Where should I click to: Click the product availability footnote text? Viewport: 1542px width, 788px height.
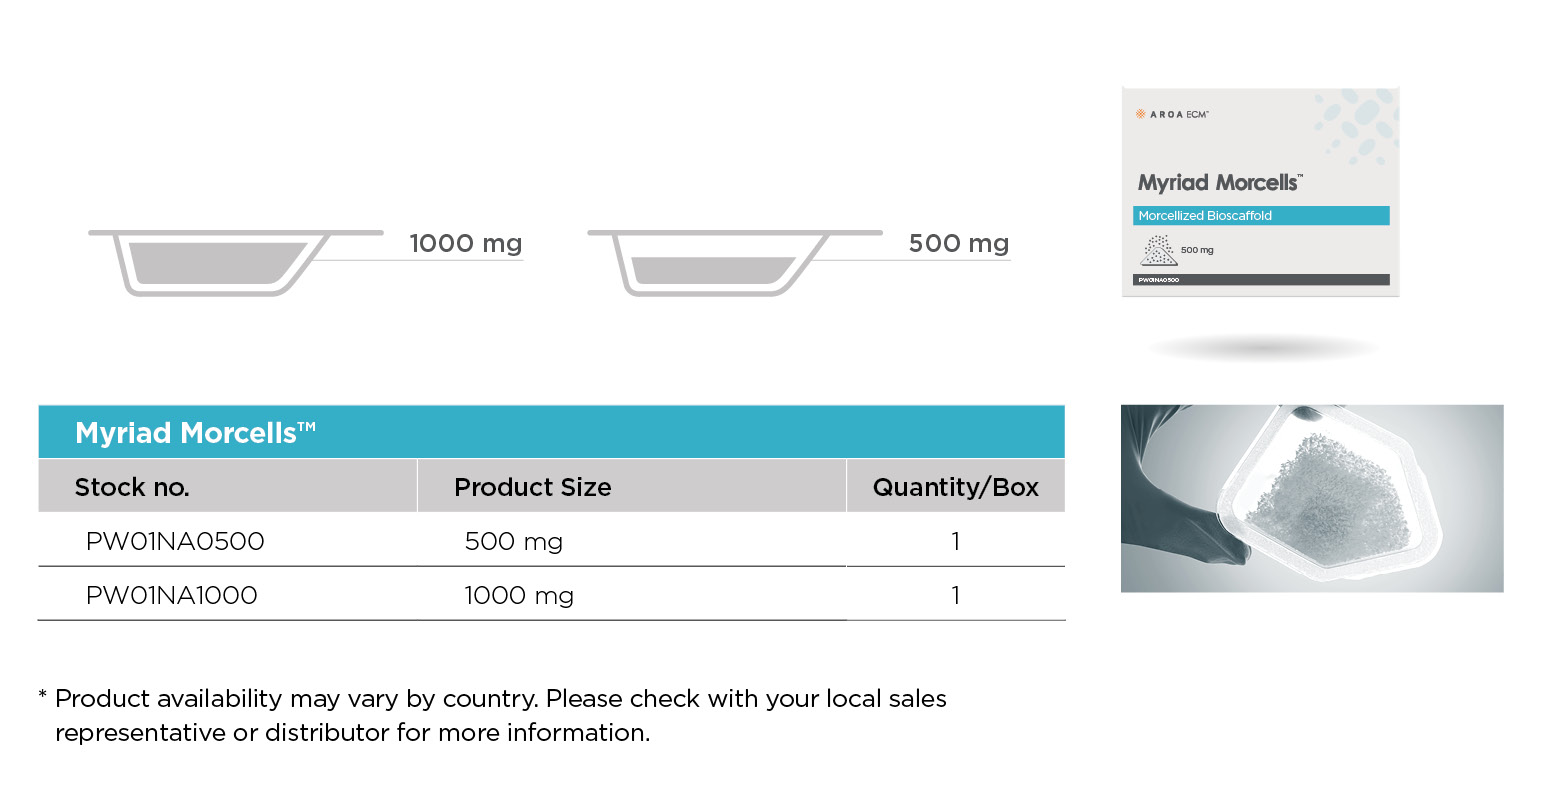(x=492, y=715)
